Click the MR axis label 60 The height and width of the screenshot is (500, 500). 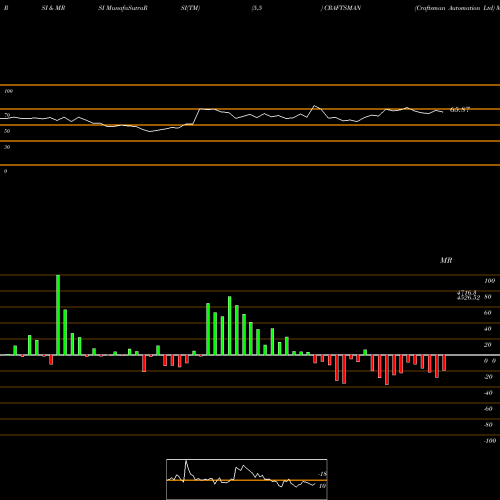pyautogui.click(x=487, y=313)
